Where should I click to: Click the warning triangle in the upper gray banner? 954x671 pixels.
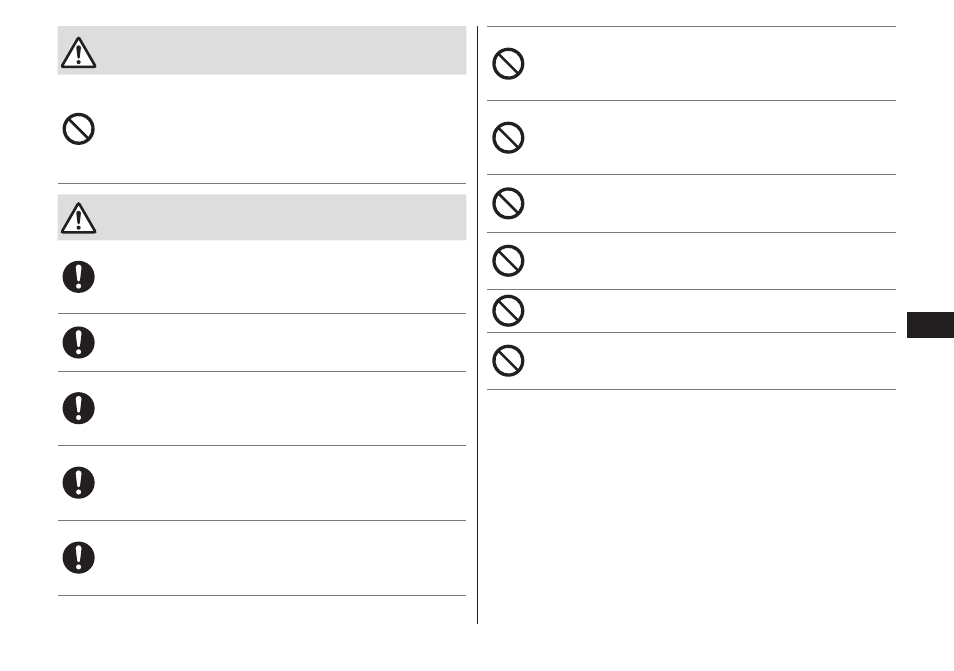(78, 52)
